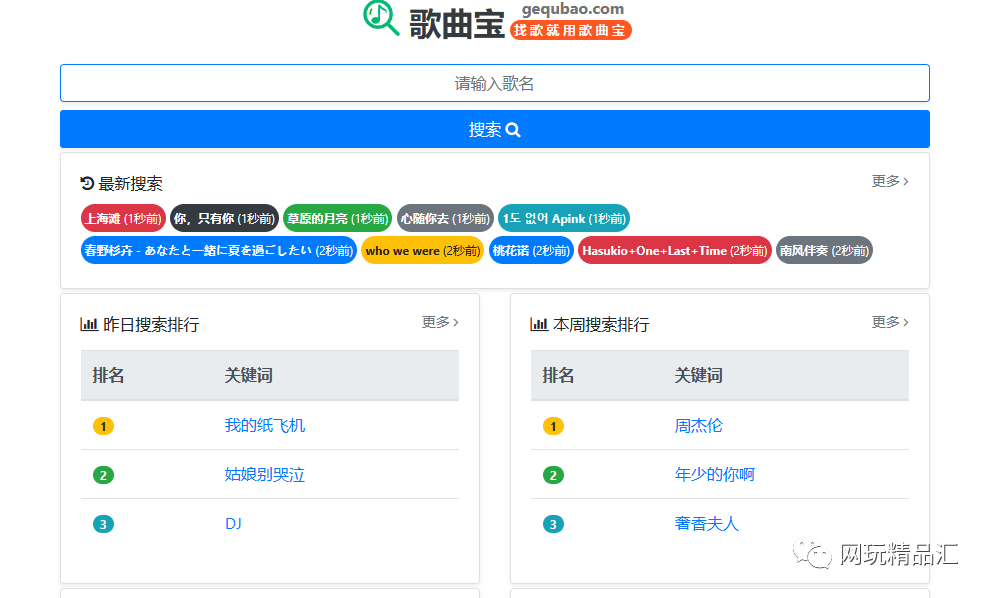Select the who we were search tag

[x=423, y=250]
